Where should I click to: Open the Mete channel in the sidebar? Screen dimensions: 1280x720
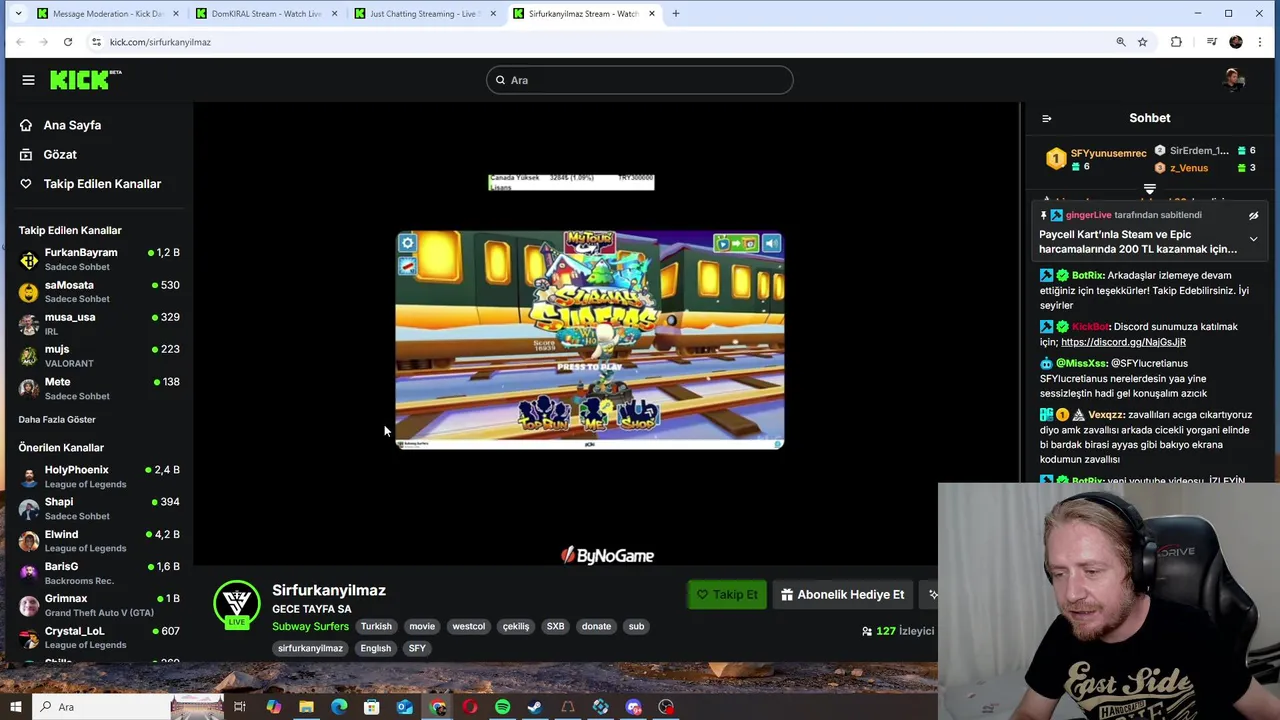98,388
